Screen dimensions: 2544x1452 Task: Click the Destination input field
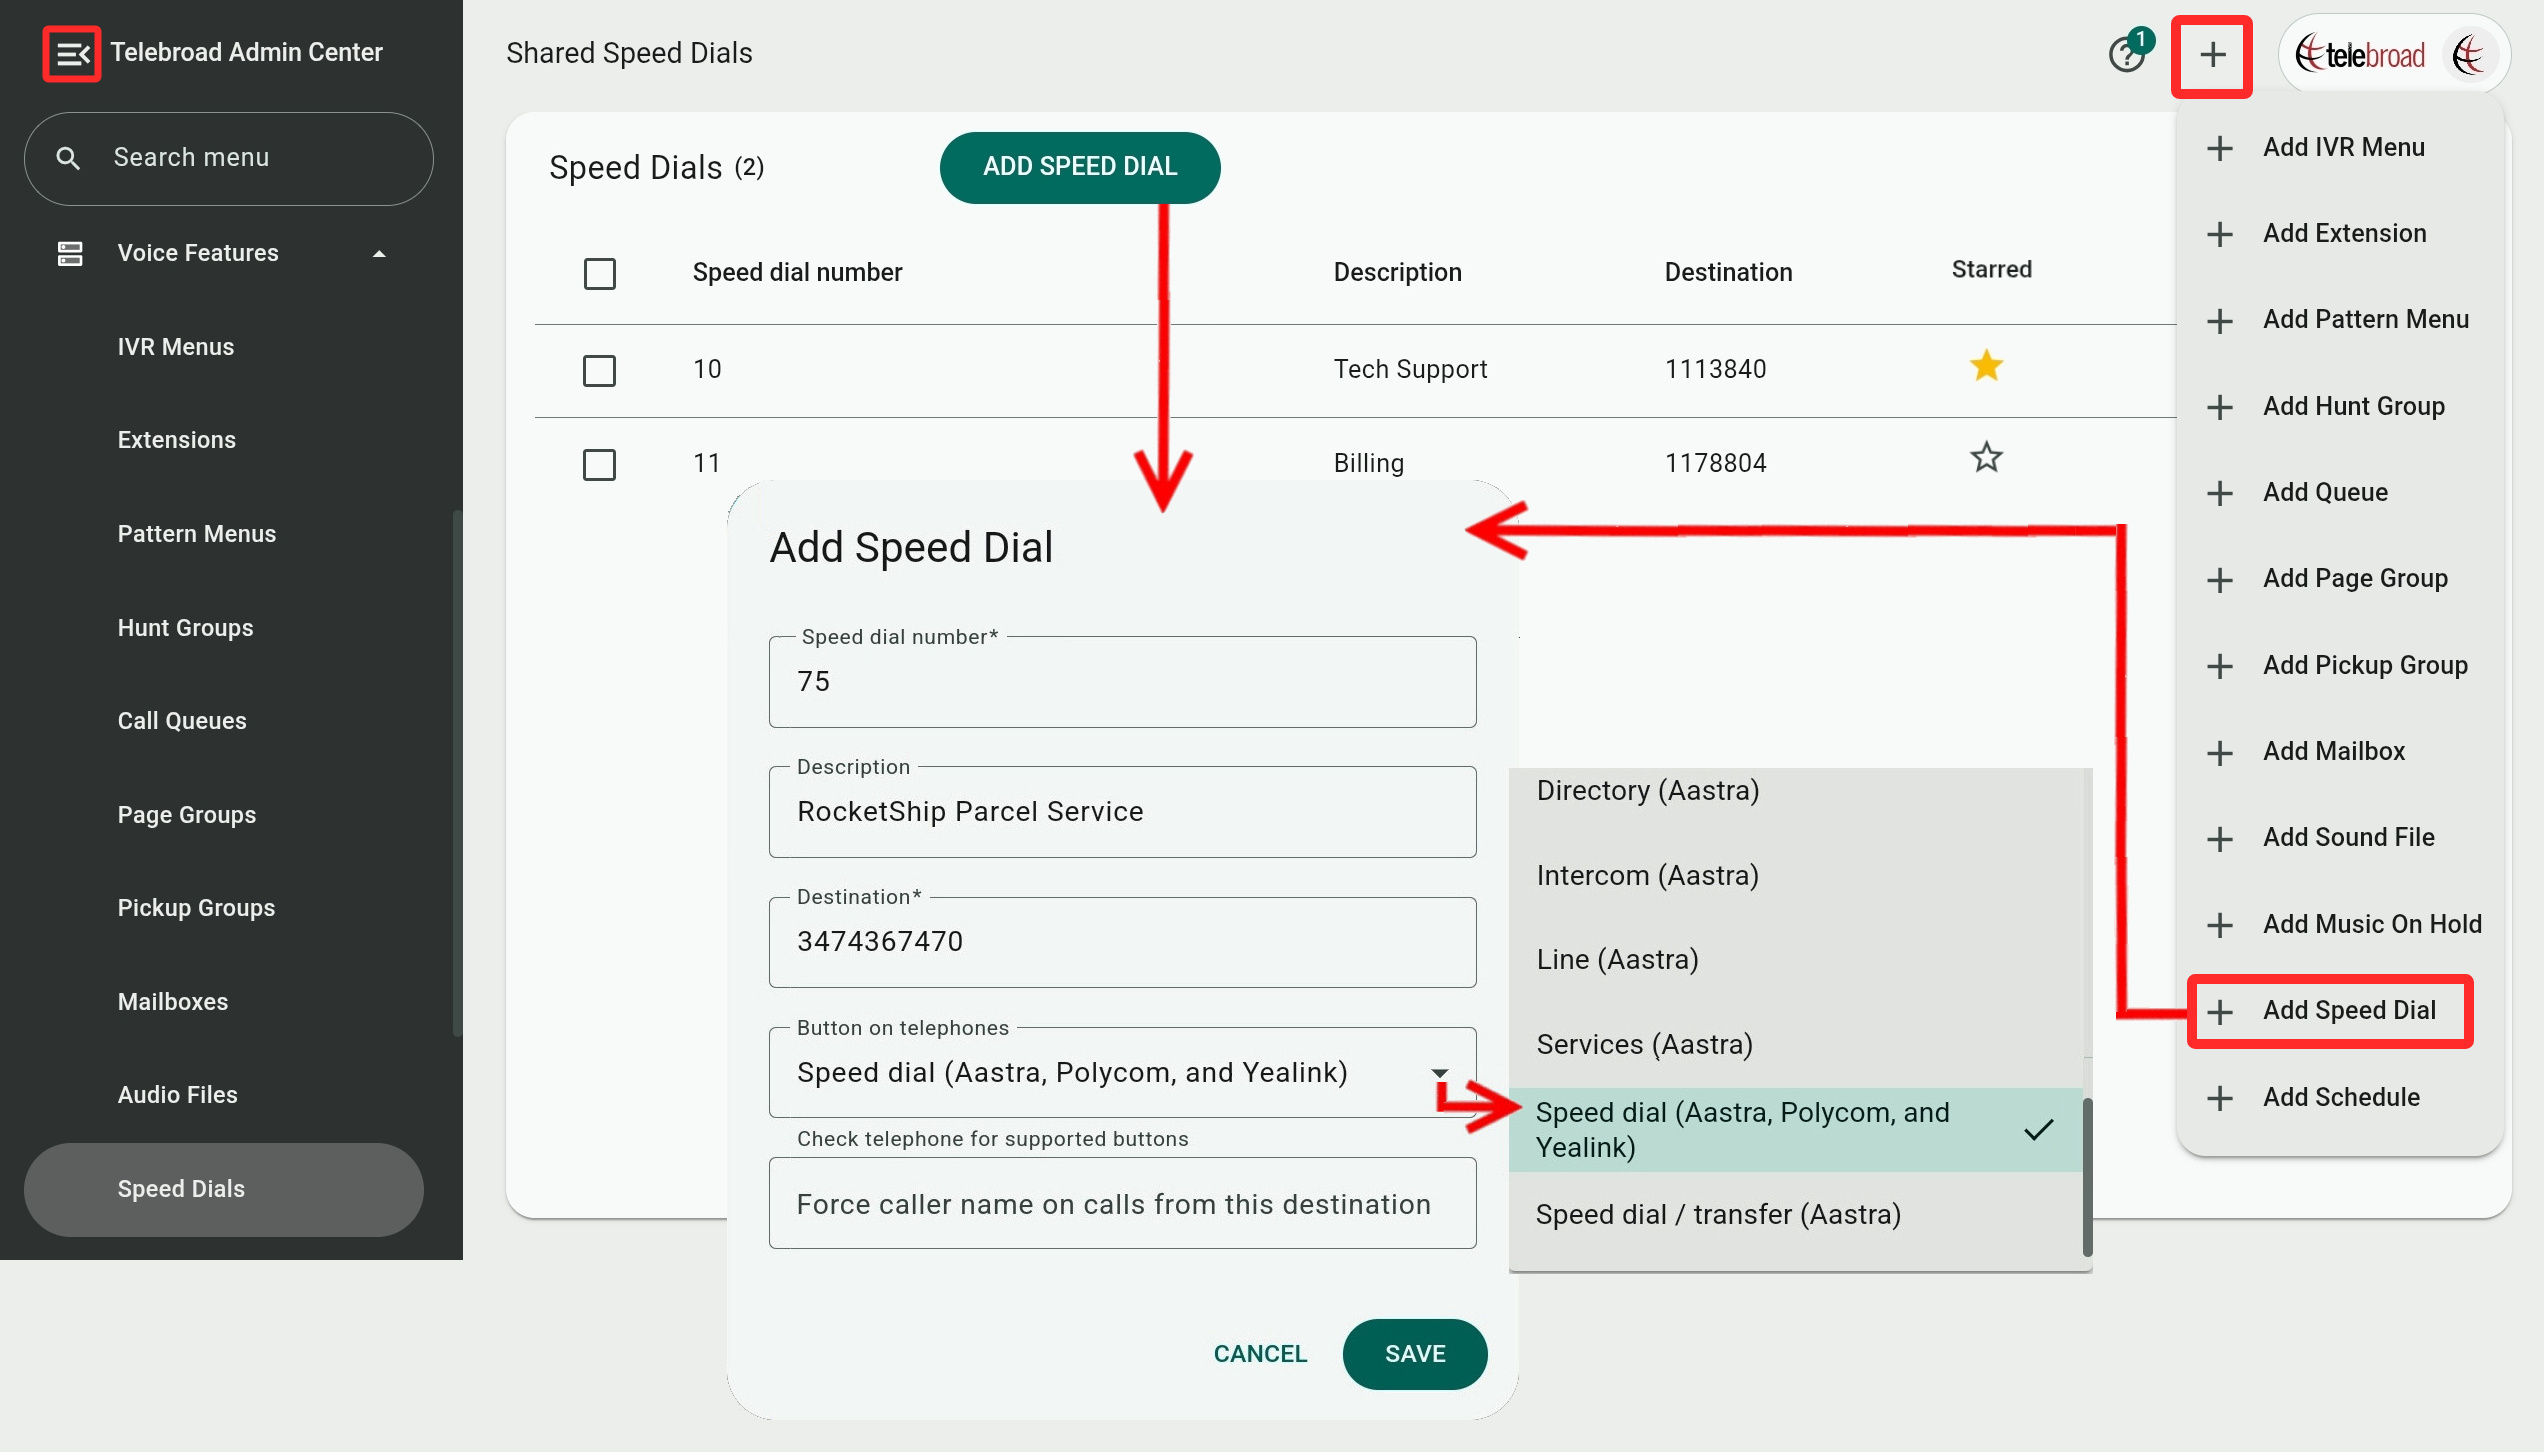pyautogui.click(x=1121, y=942)
